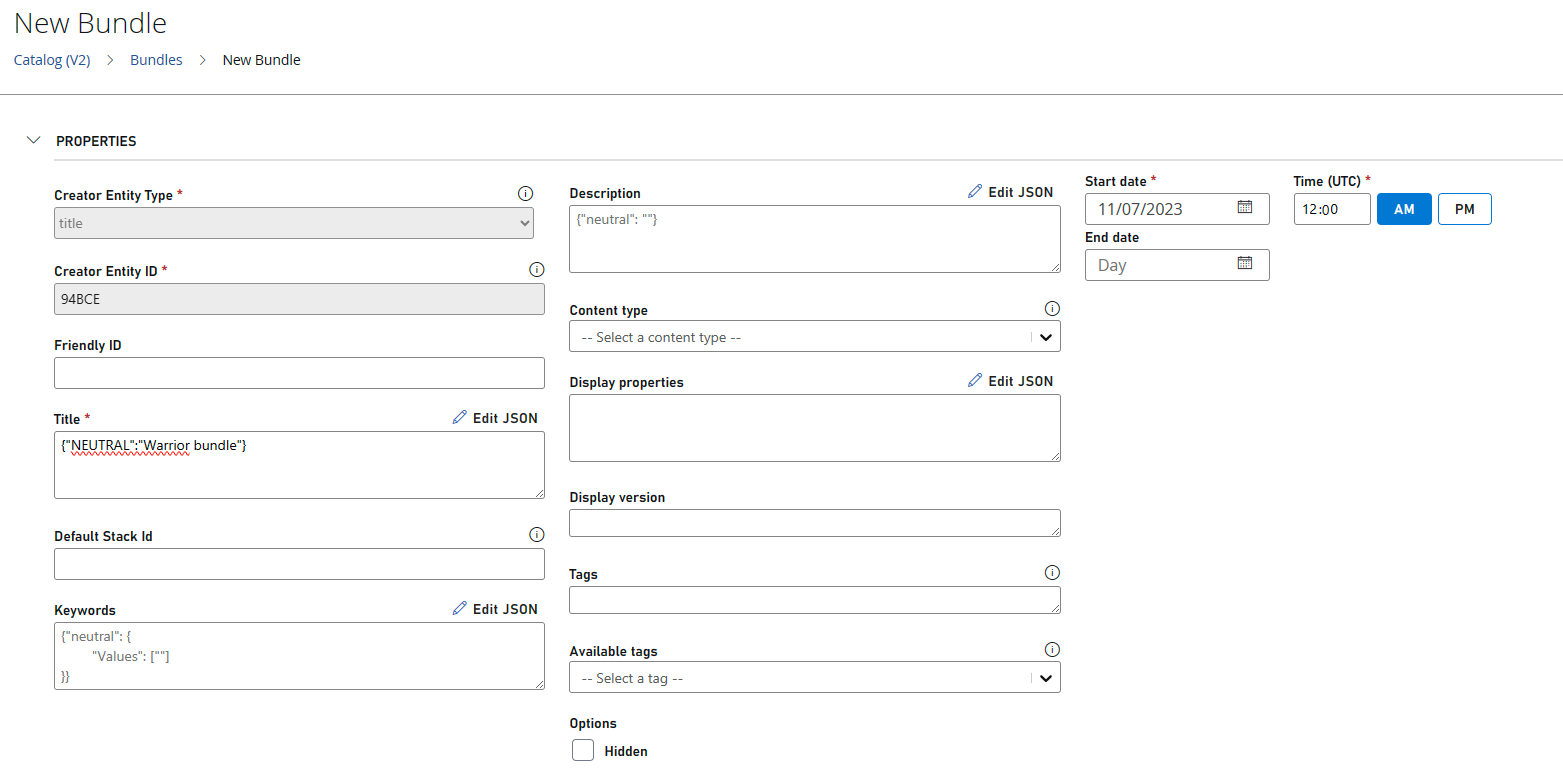This screenshot has height=781, width=1563.
Task: Click Edit JSON for the Description field
Action: pos(1010,192)
